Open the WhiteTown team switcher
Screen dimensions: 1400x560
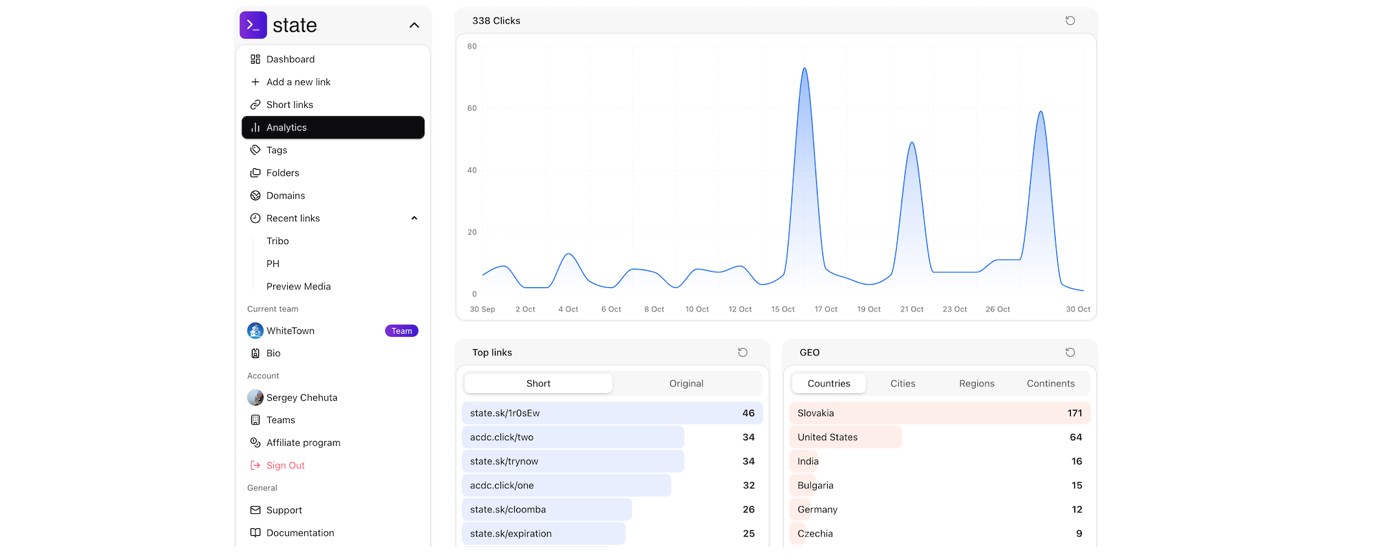point(333,330)
